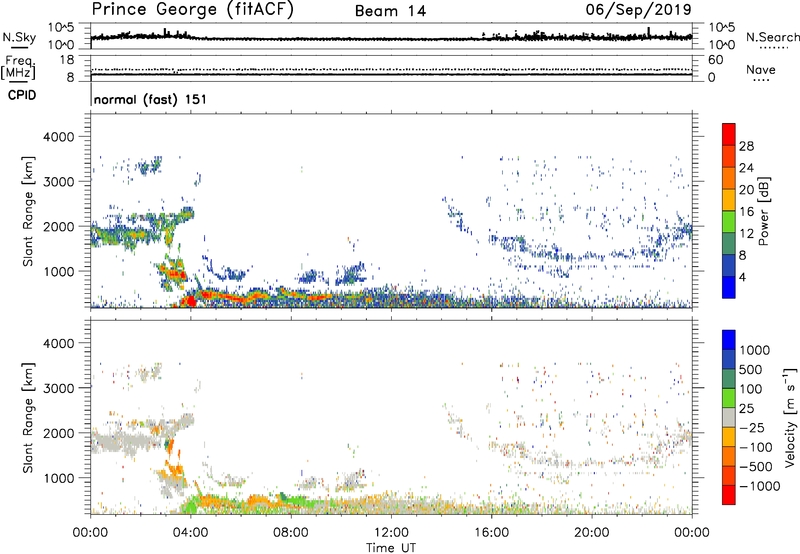Click the 'Time UT' axis title
The height and width of the screenshot is (554, 800).
tap(391, 548)
